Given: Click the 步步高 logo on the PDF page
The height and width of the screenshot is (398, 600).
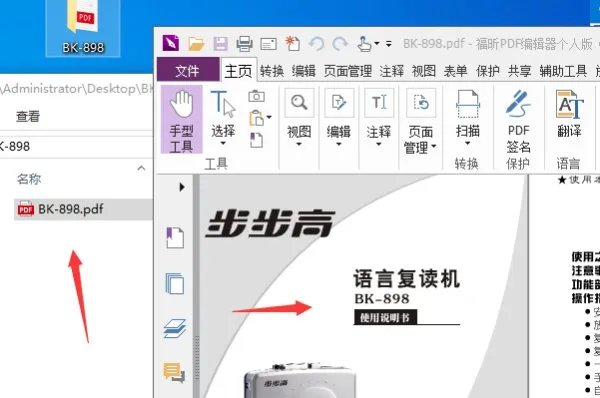Looking at the screenshot, I should 271,224.
